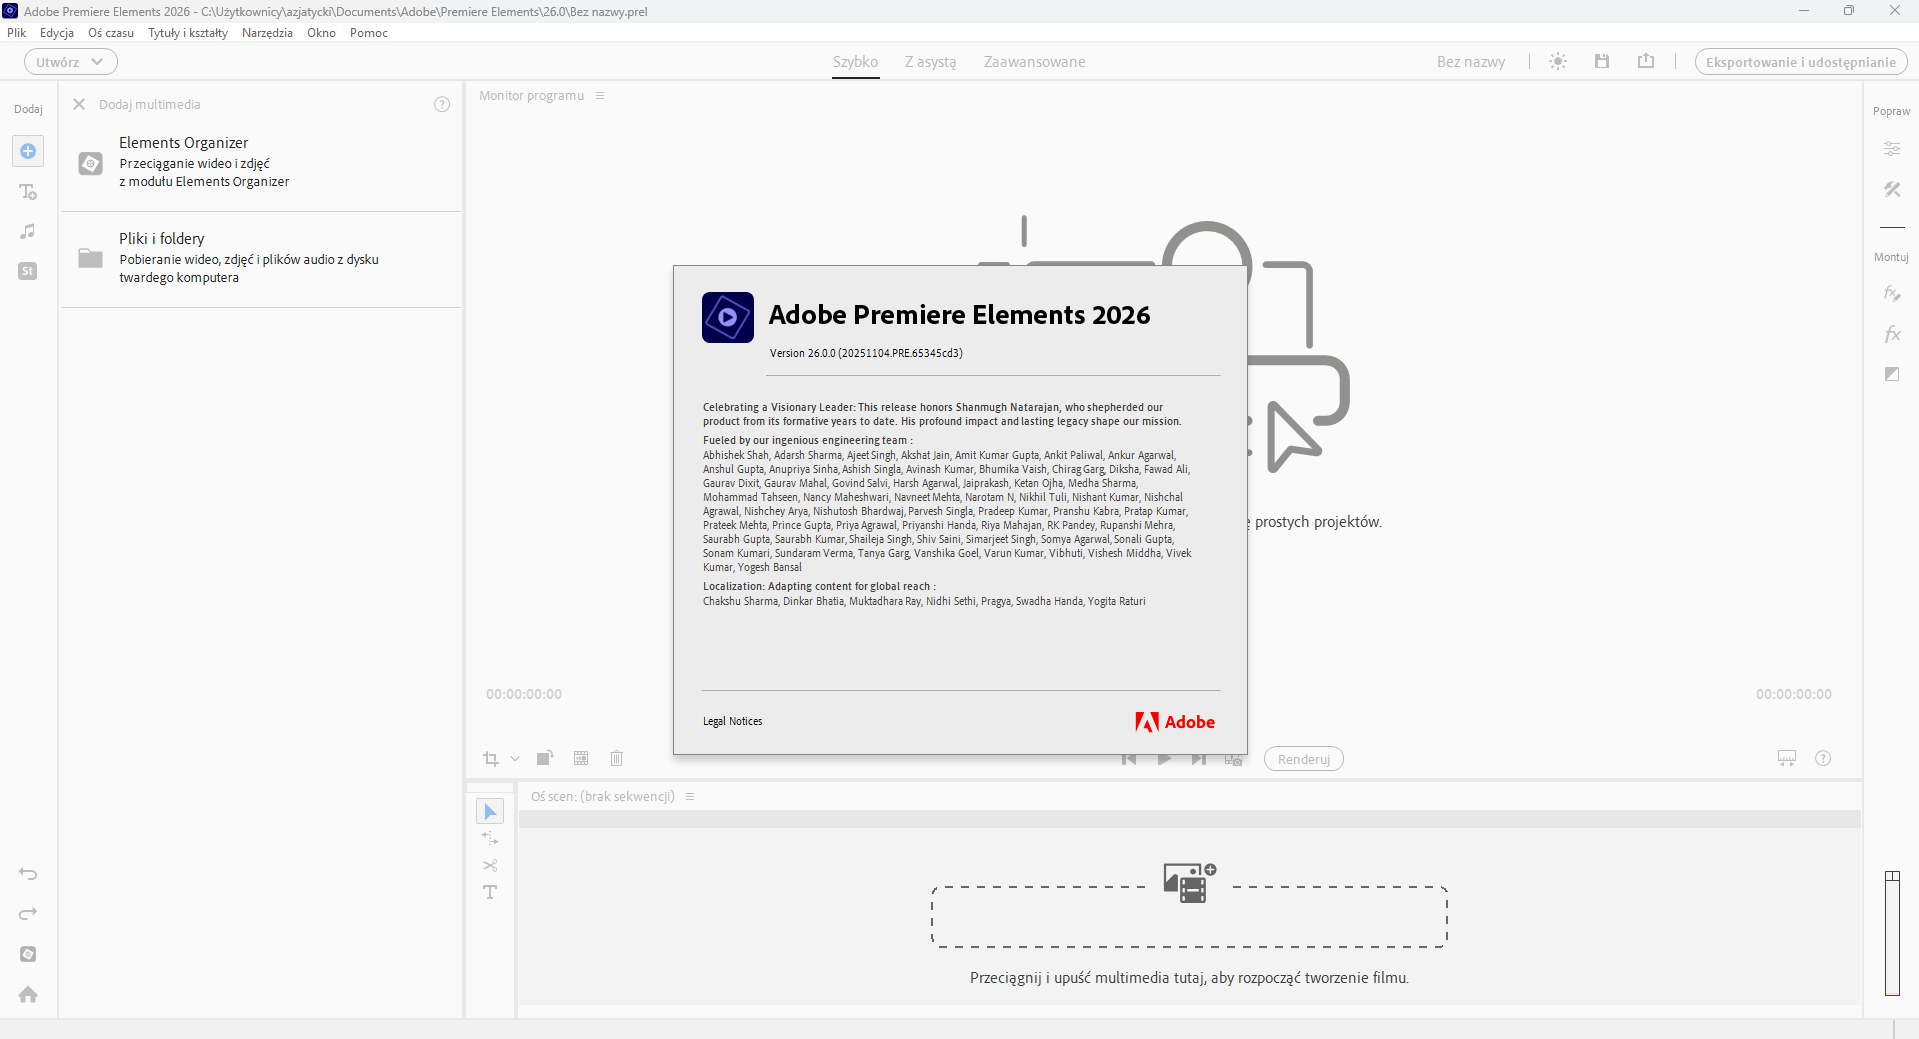1919x1039 pixels.
Task: Switch to the Zaawansowane tab
Action: [1034, 62]
